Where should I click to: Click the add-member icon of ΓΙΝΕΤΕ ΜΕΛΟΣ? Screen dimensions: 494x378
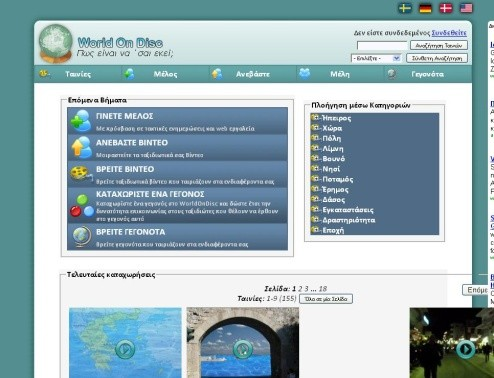coord(81,121)
